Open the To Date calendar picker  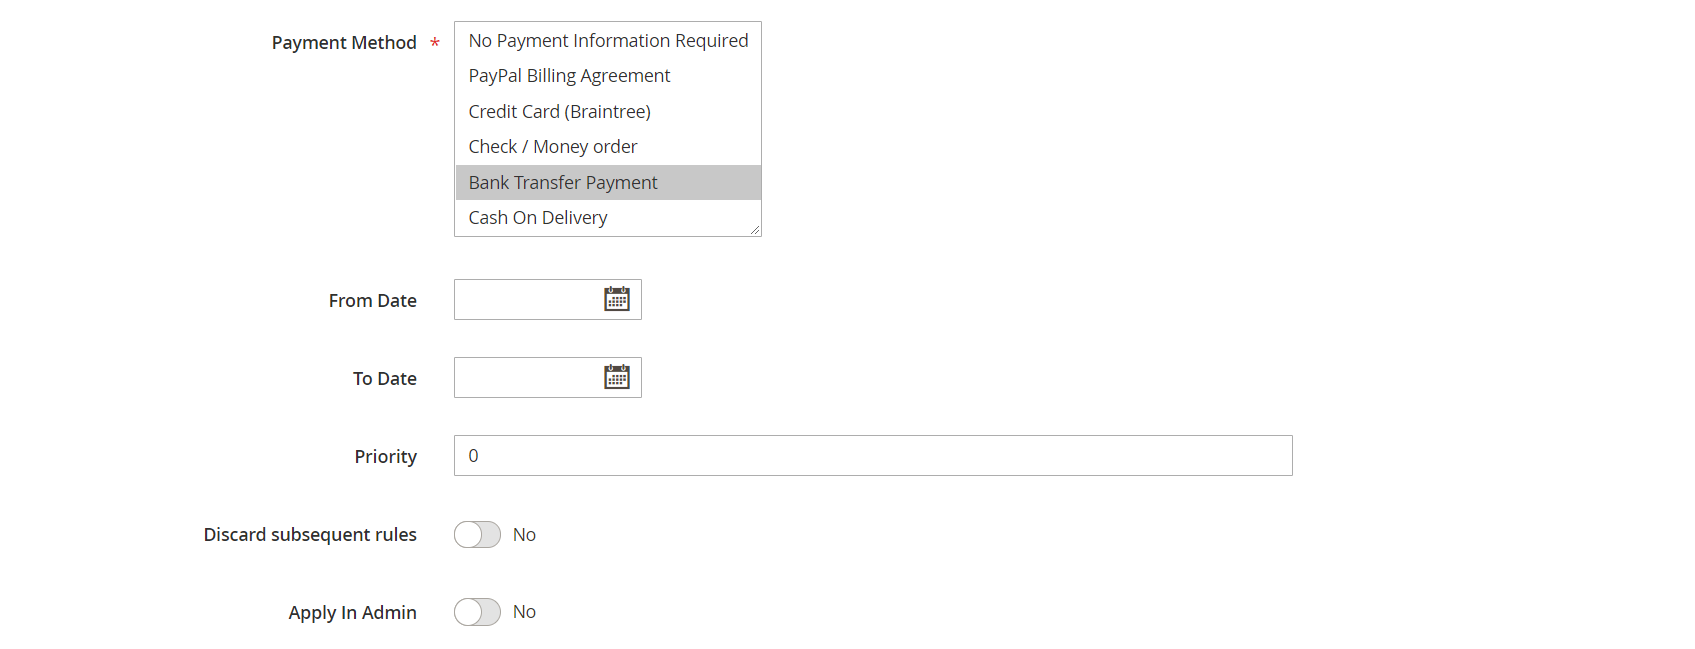coord(617,377)
